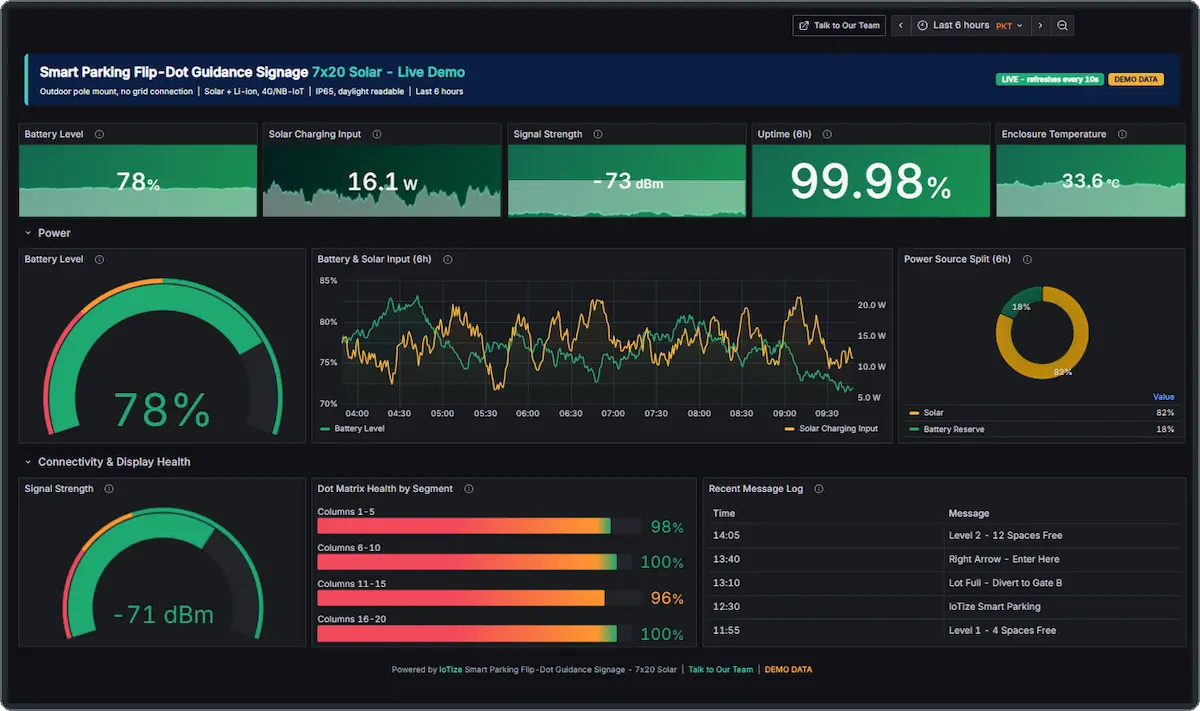The width and height of the screenshot is (1200, 711).
Task: Click the 33.6 °C temperature value
Action: pos(1090,181)
